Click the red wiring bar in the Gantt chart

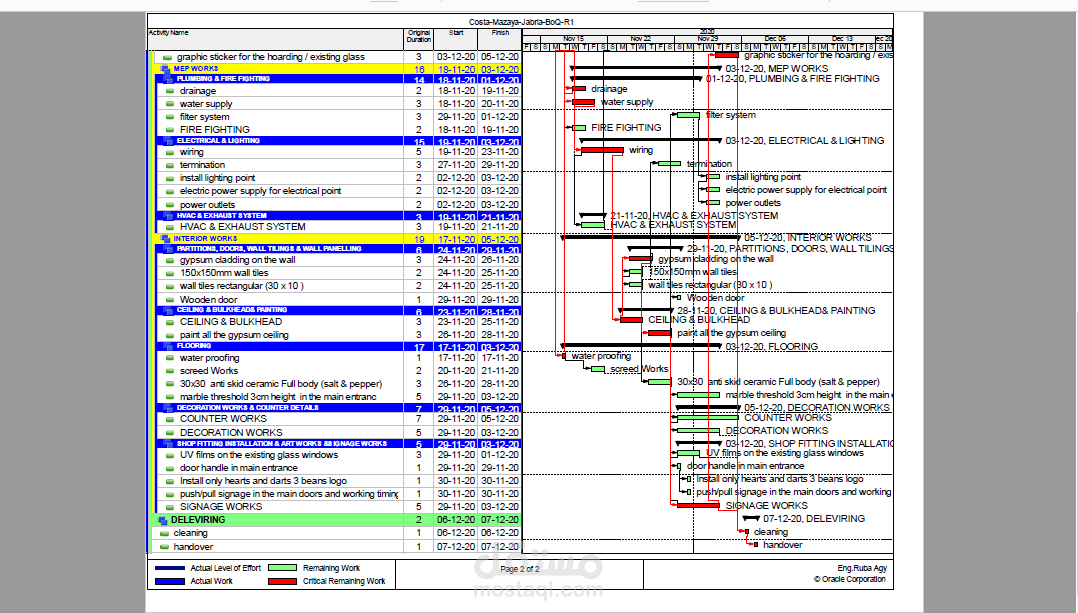[x=602, y=150]
